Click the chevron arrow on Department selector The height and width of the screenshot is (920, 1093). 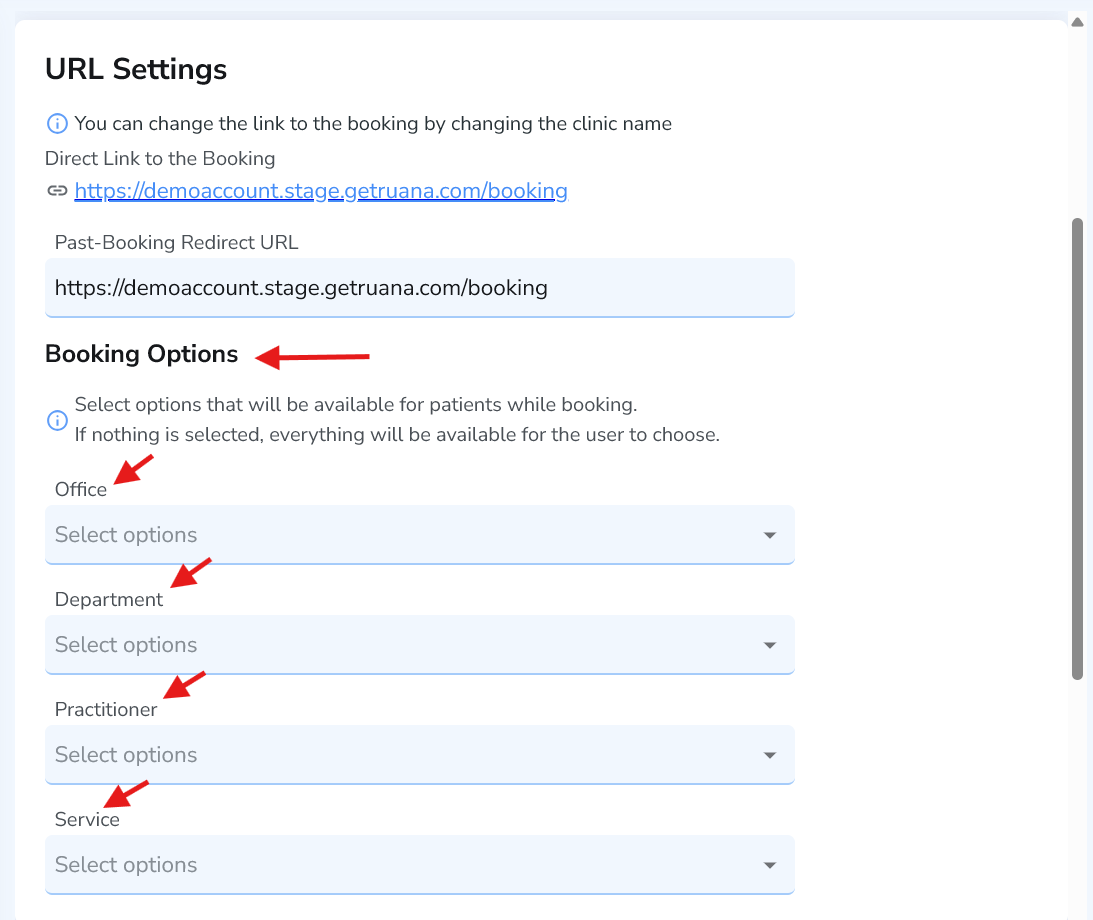coord(769,644)
